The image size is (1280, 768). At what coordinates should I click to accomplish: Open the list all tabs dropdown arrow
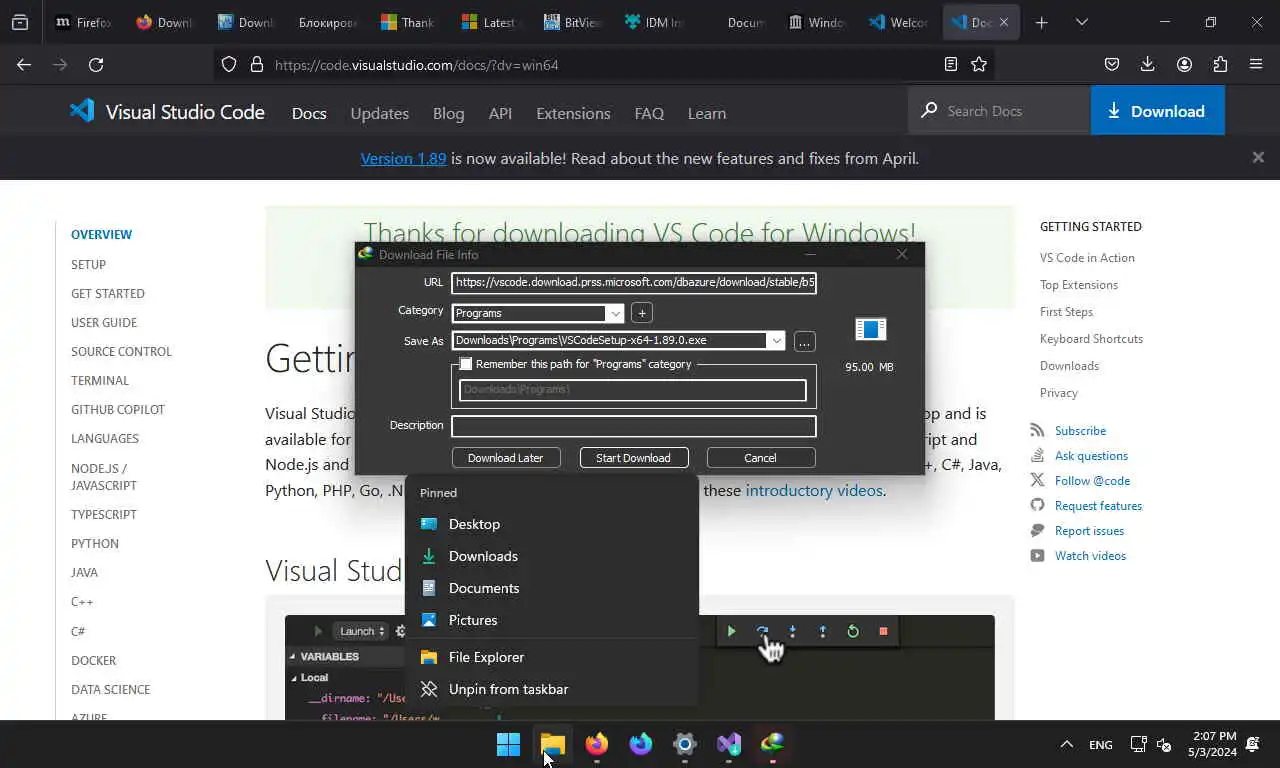(1081, 22)
